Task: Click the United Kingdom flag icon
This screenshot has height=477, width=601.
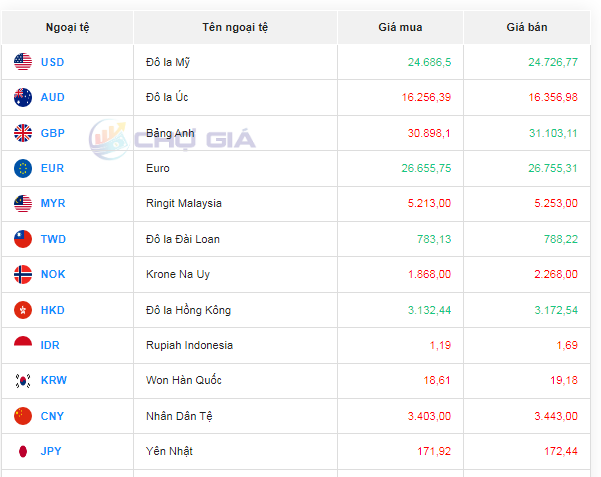Action: pos(23,133)
